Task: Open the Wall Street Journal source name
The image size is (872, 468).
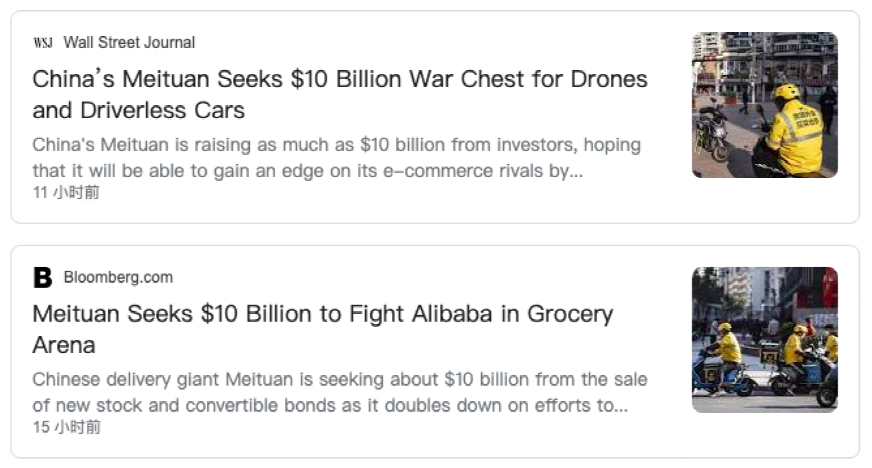Action: point(129,42)
